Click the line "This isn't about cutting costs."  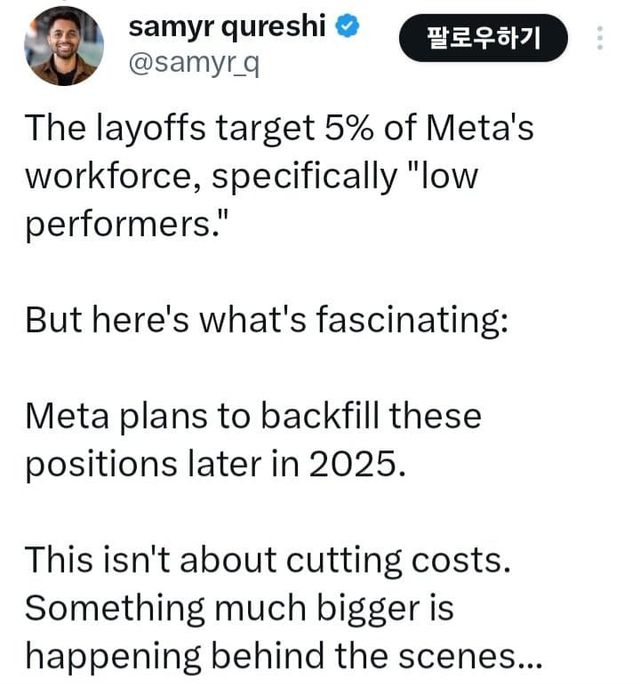268,560
